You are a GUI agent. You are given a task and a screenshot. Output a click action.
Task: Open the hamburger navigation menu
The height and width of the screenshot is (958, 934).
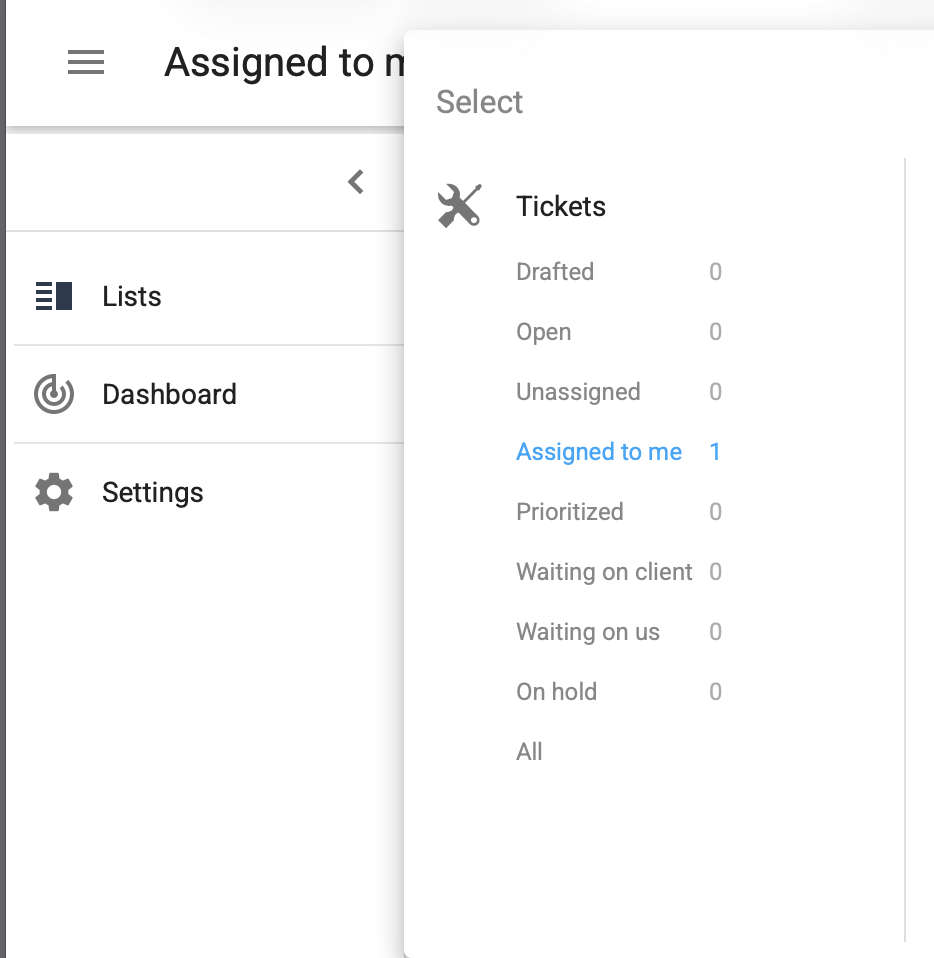pyautogui.click(x=86, y=63)
